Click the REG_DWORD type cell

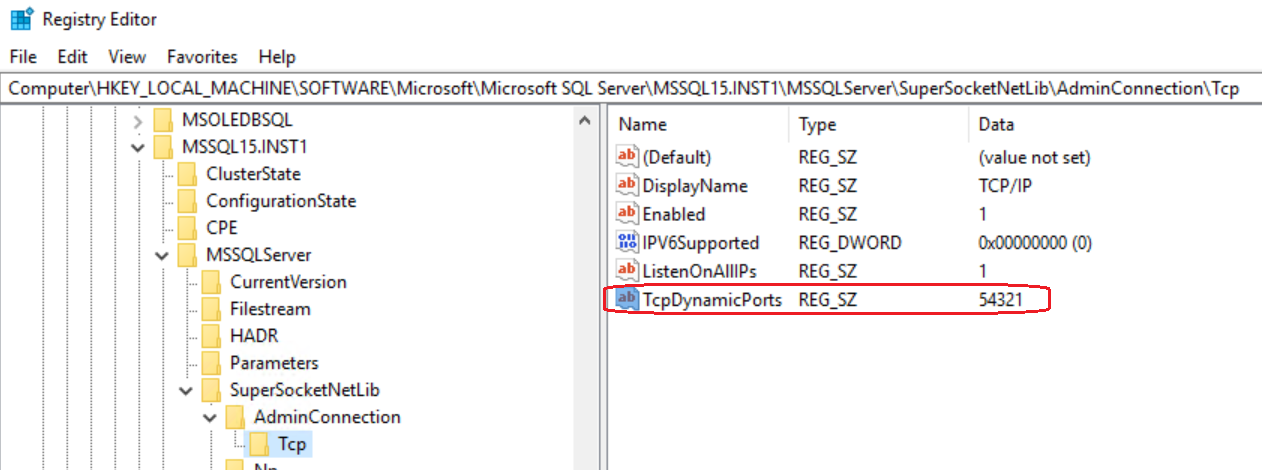pyautogui.click(x=850, y=242)
